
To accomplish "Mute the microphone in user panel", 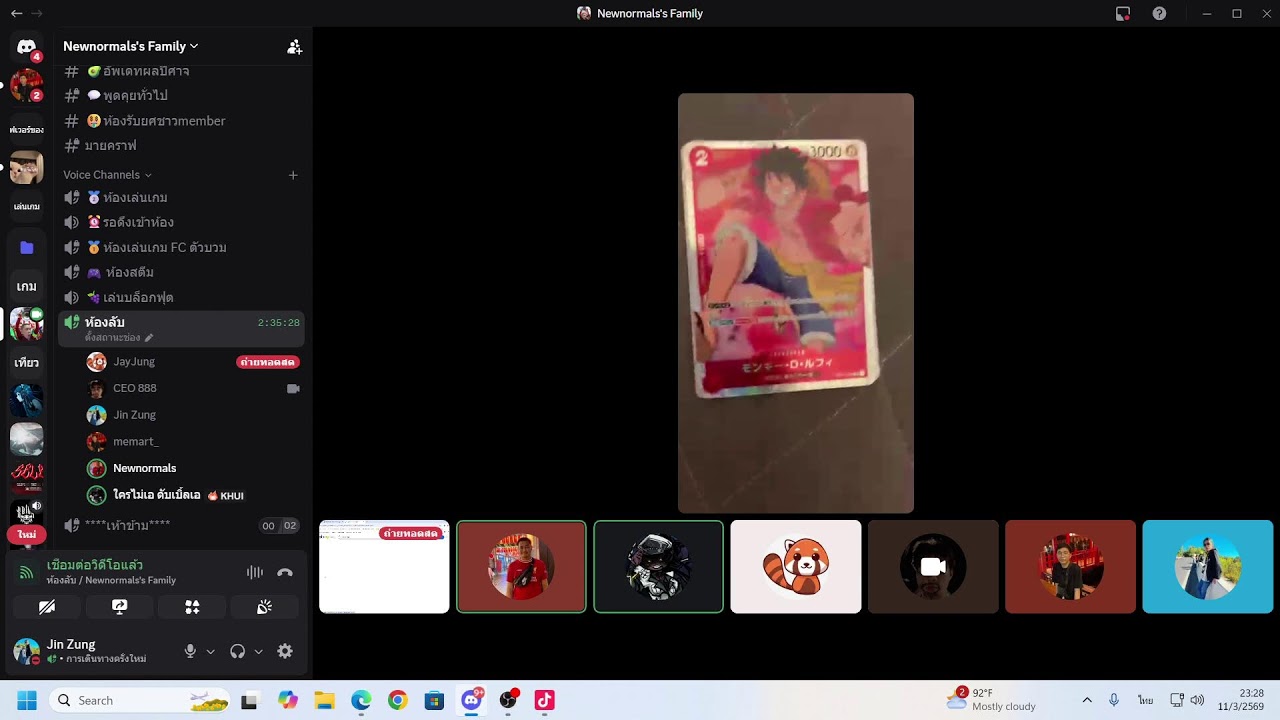I will coord(190,651).
